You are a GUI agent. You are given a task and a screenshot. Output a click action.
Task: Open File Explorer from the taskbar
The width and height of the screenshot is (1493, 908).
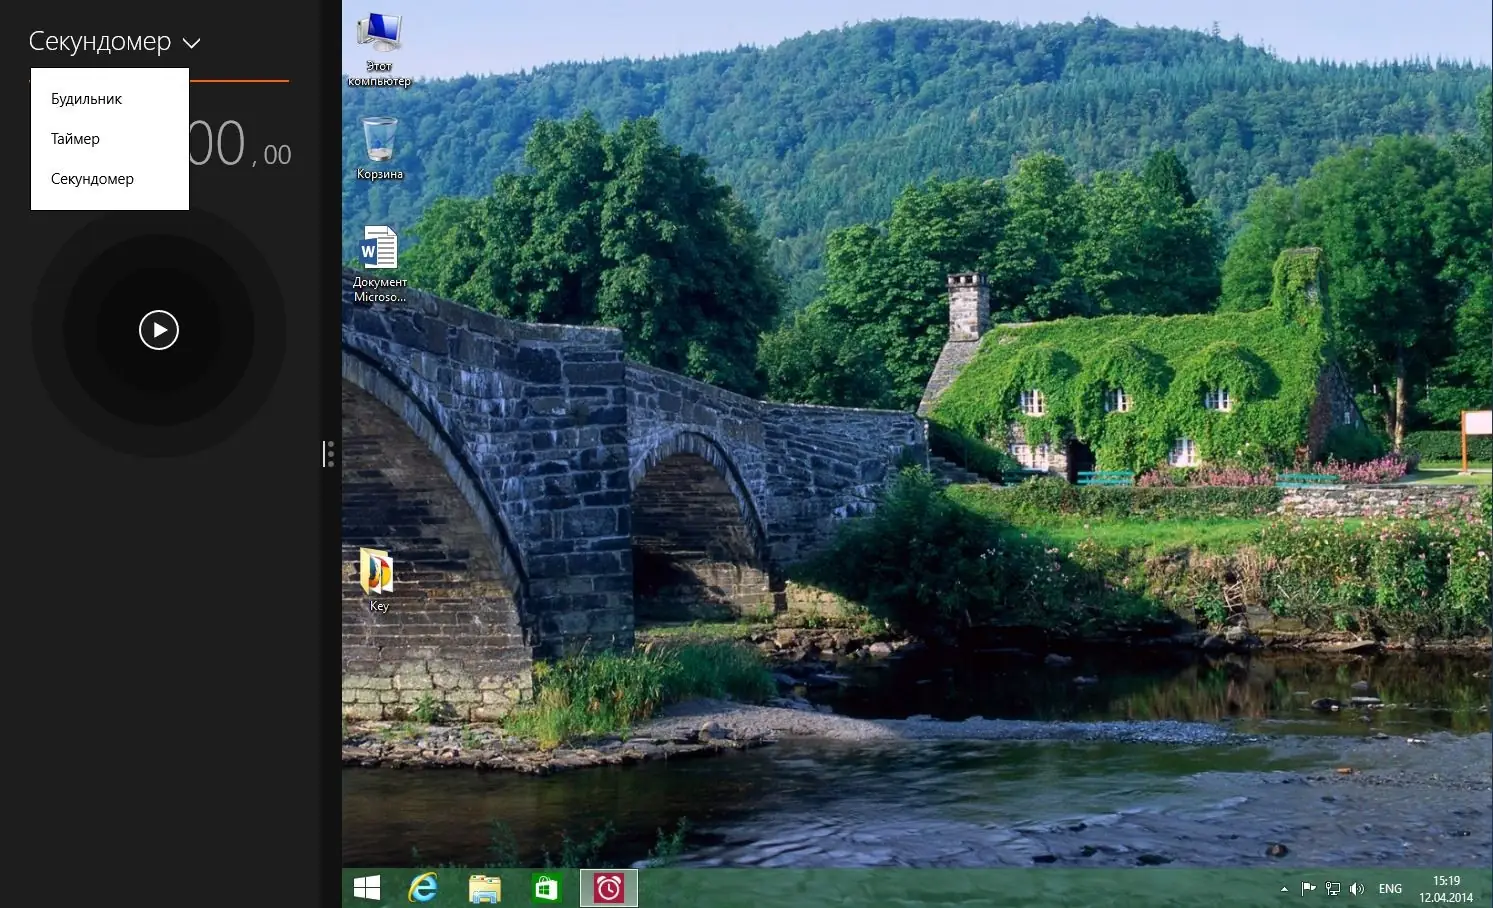tap(484, 887)
